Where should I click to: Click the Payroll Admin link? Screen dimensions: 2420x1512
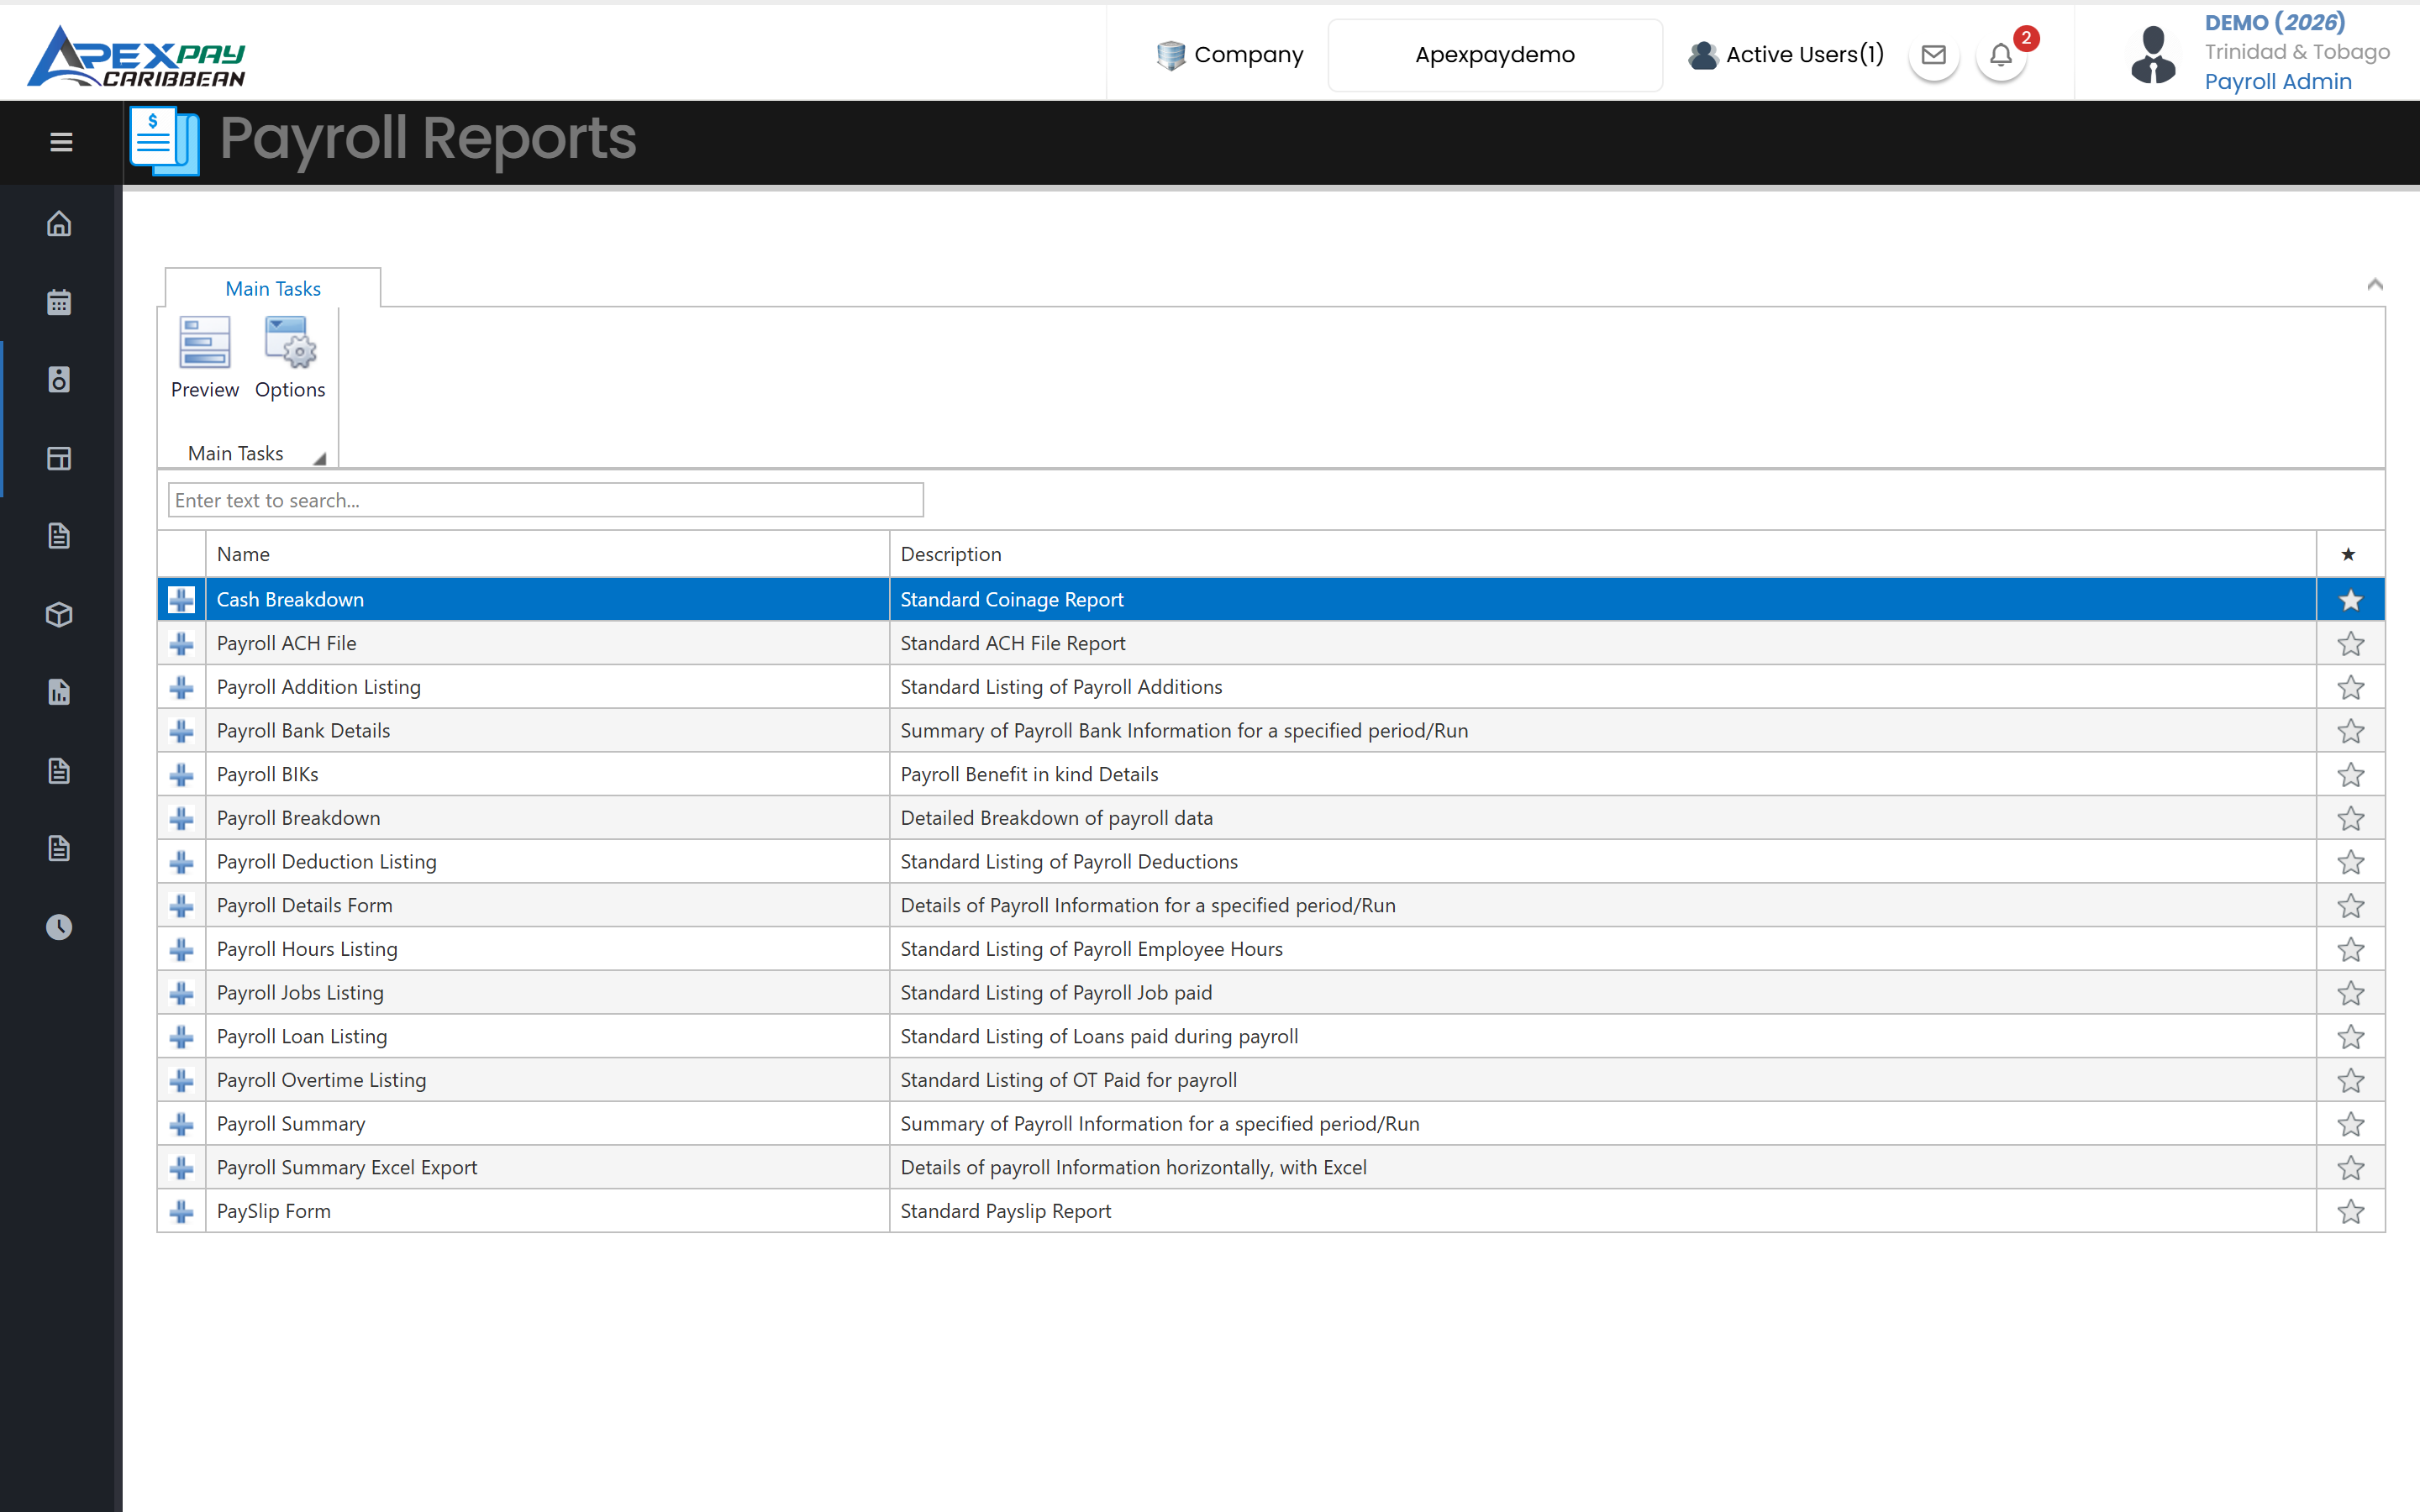pyautogui.click(x=2278, y=82)
